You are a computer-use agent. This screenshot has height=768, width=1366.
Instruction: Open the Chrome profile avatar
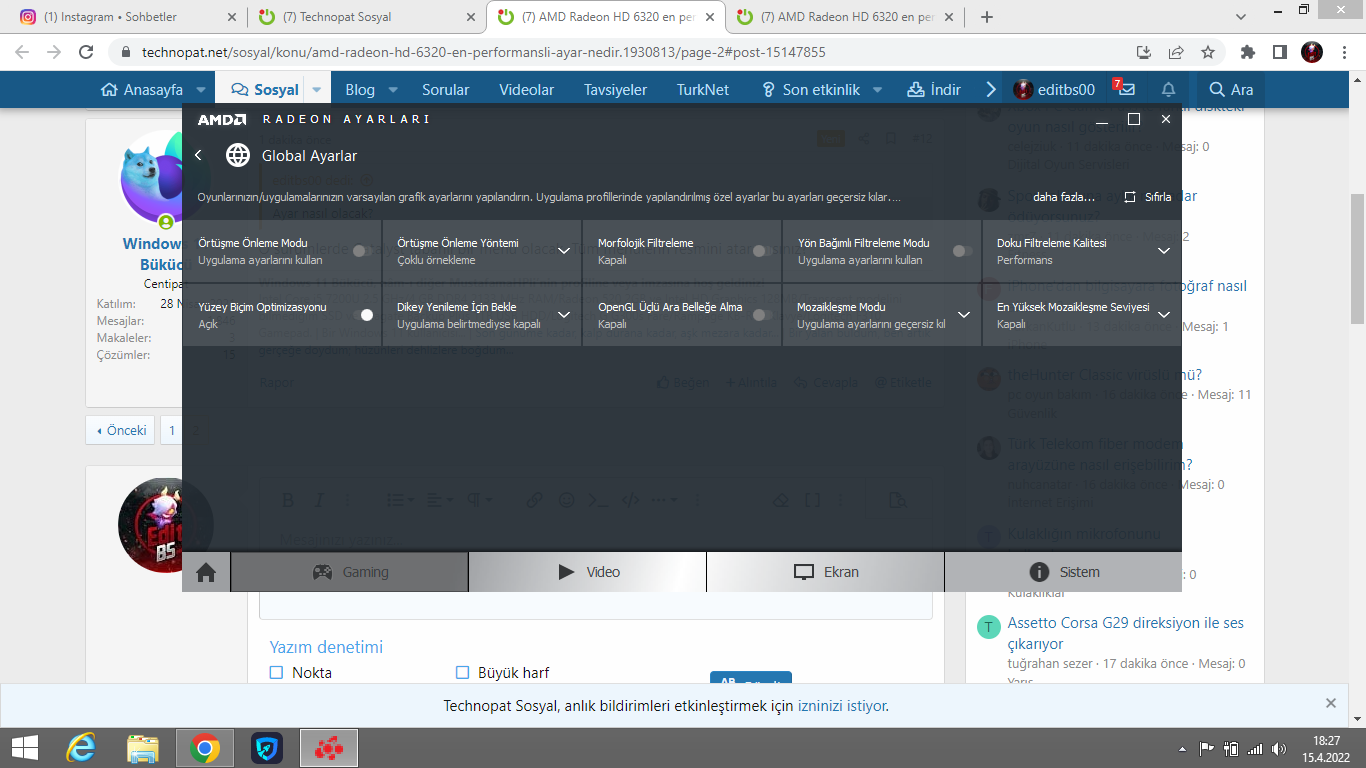(1312, 52)
